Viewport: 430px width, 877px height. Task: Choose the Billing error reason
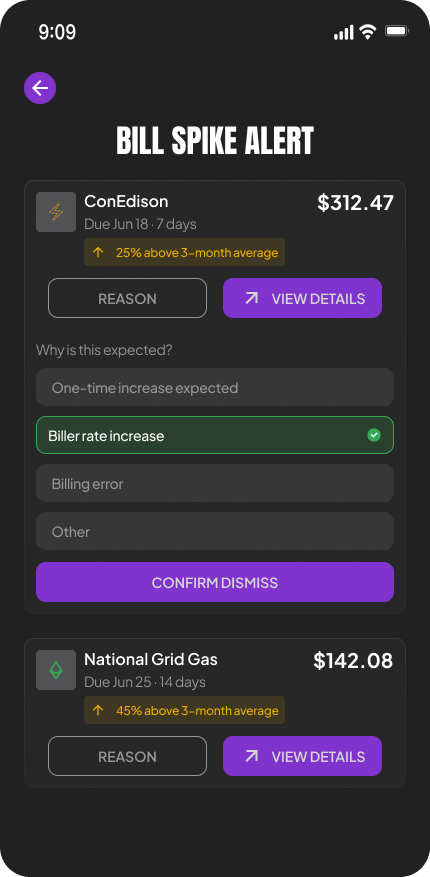[215, 483]
